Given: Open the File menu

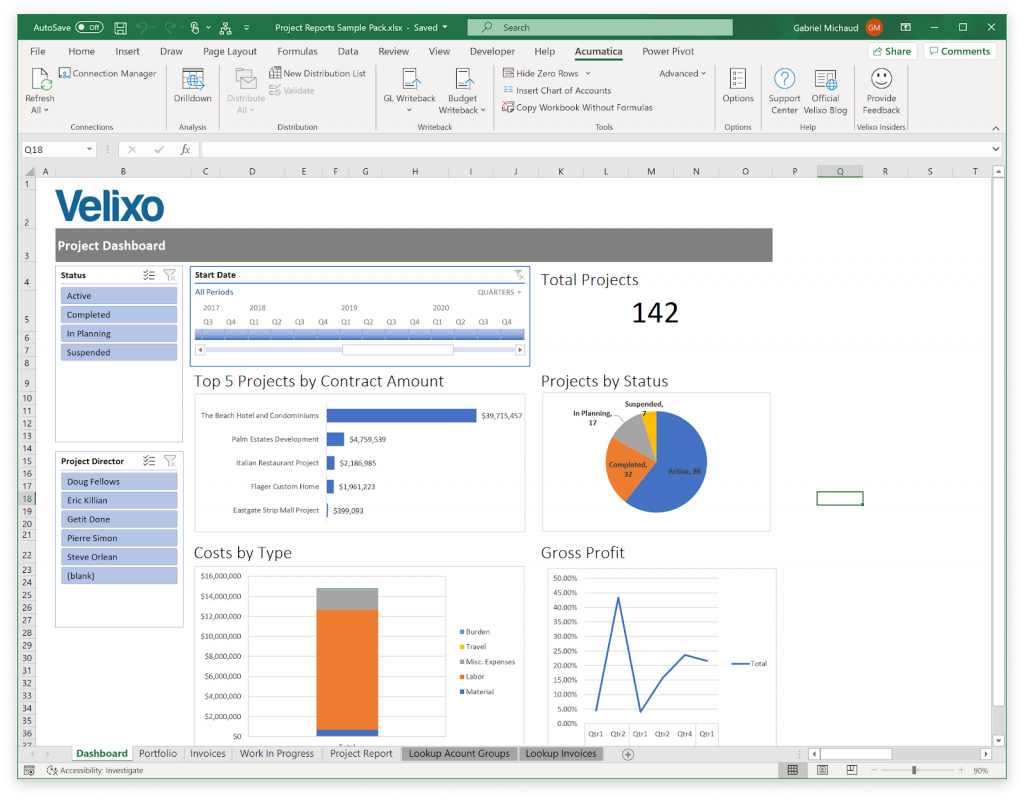Looking at the screenshot, I should (x=38, y=51).
